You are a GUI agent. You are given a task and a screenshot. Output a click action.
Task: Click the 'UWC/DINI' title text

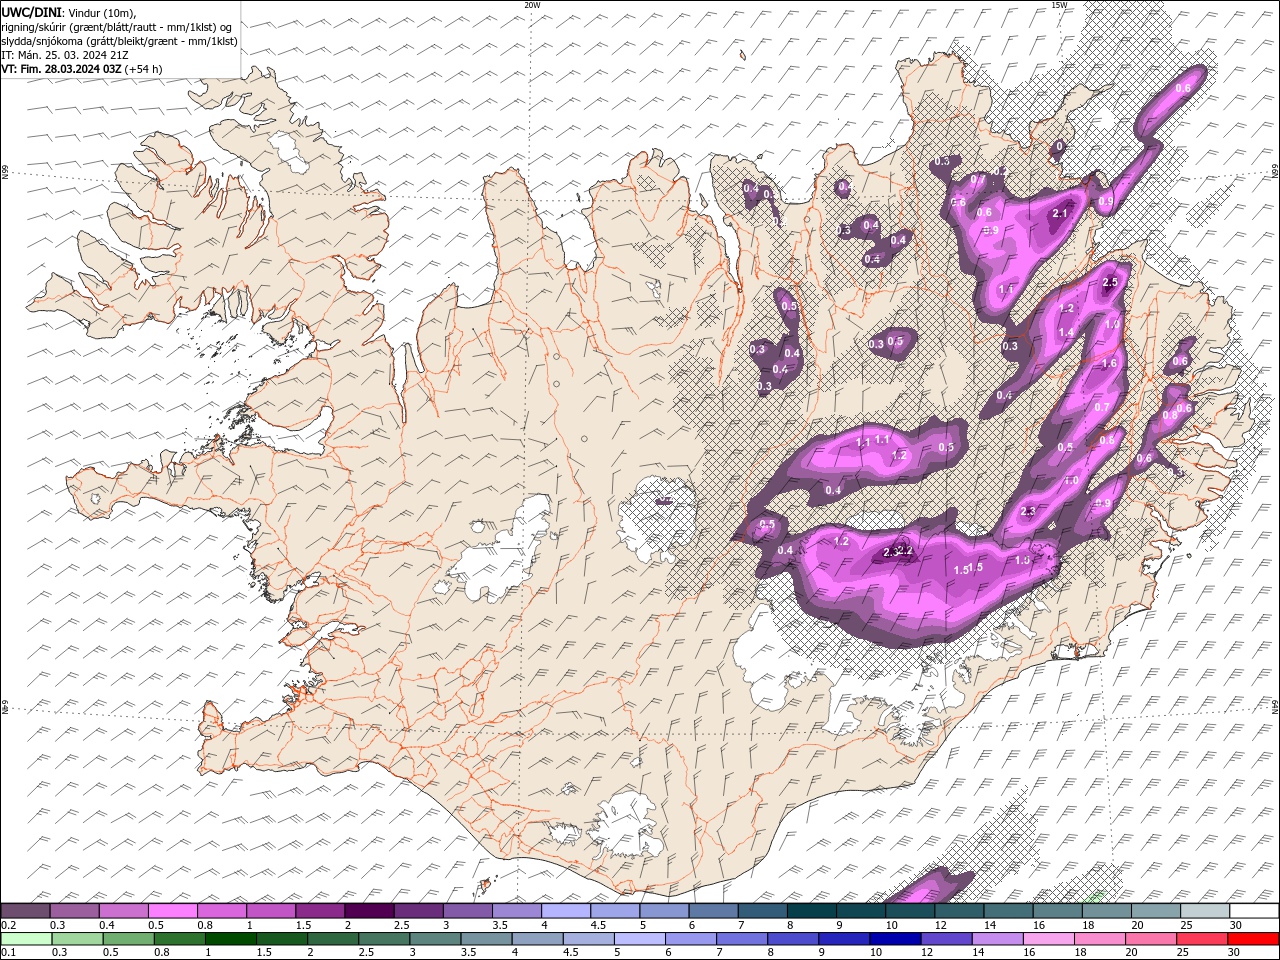[31, 12]
